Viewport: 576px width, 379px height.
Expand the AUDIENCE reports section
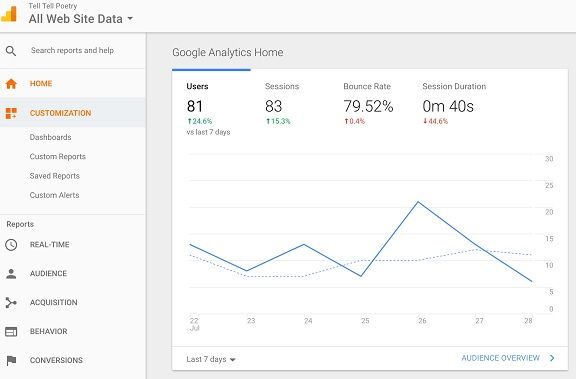tap(48, 274)
